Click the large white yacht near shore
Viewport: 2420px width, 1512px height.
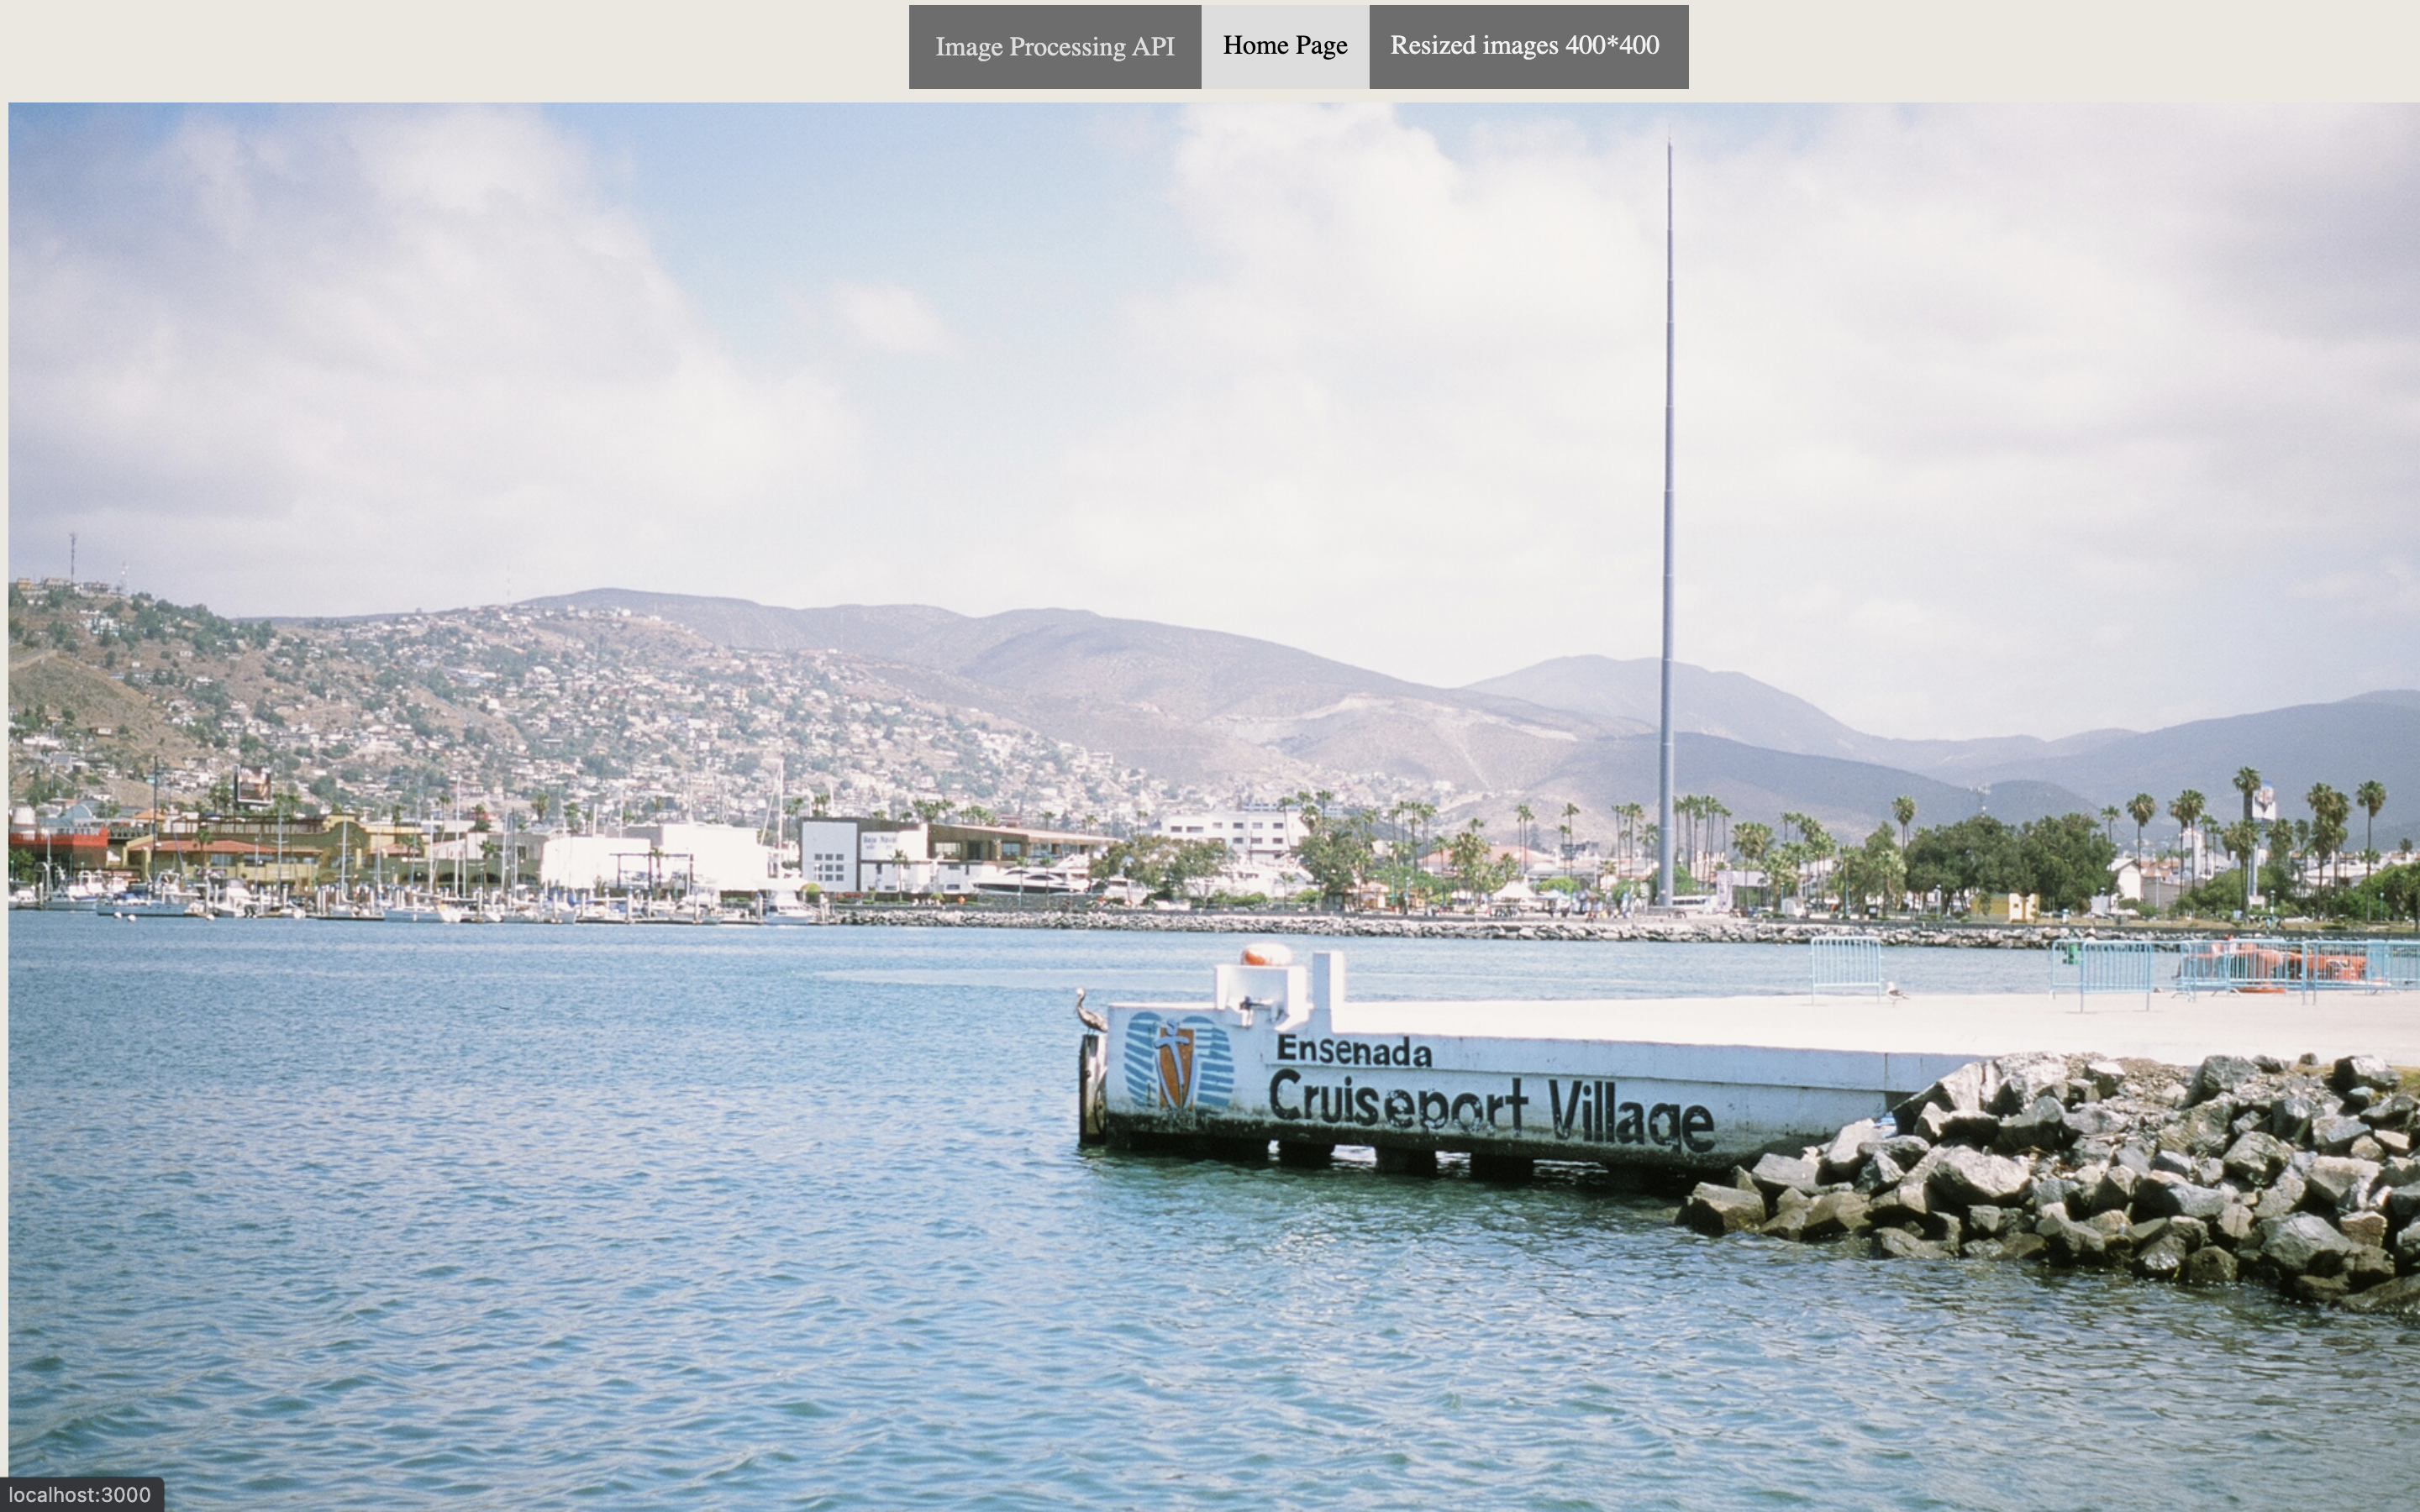pos(1030,881)
